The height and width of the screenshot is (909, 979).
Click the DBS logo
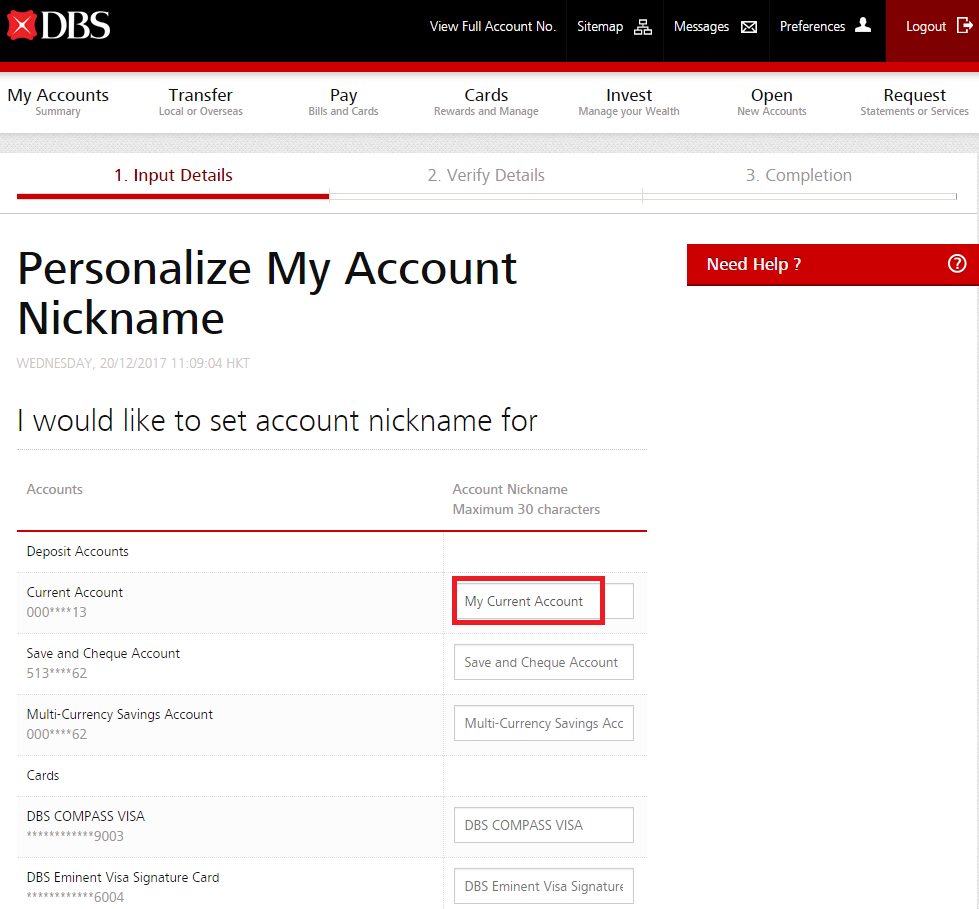click(58, 26)
